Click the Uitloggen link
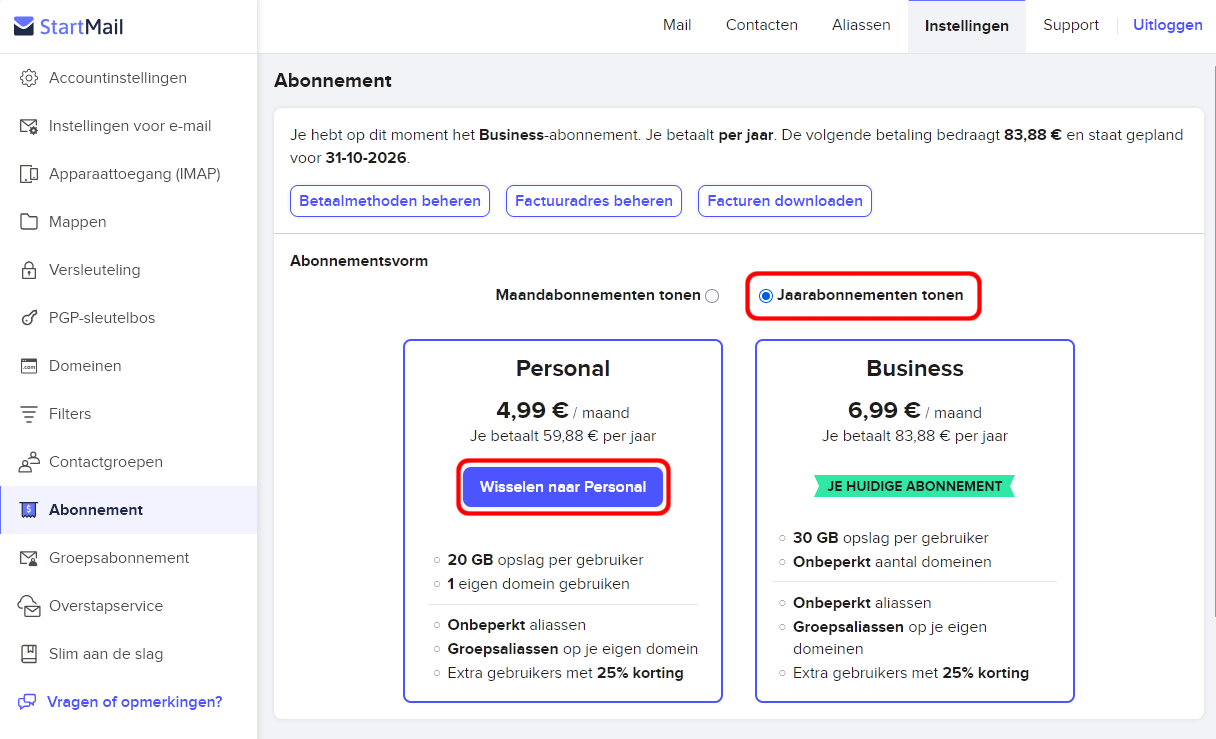The width and height of the screenshot is (1216, 739). 1168,26
